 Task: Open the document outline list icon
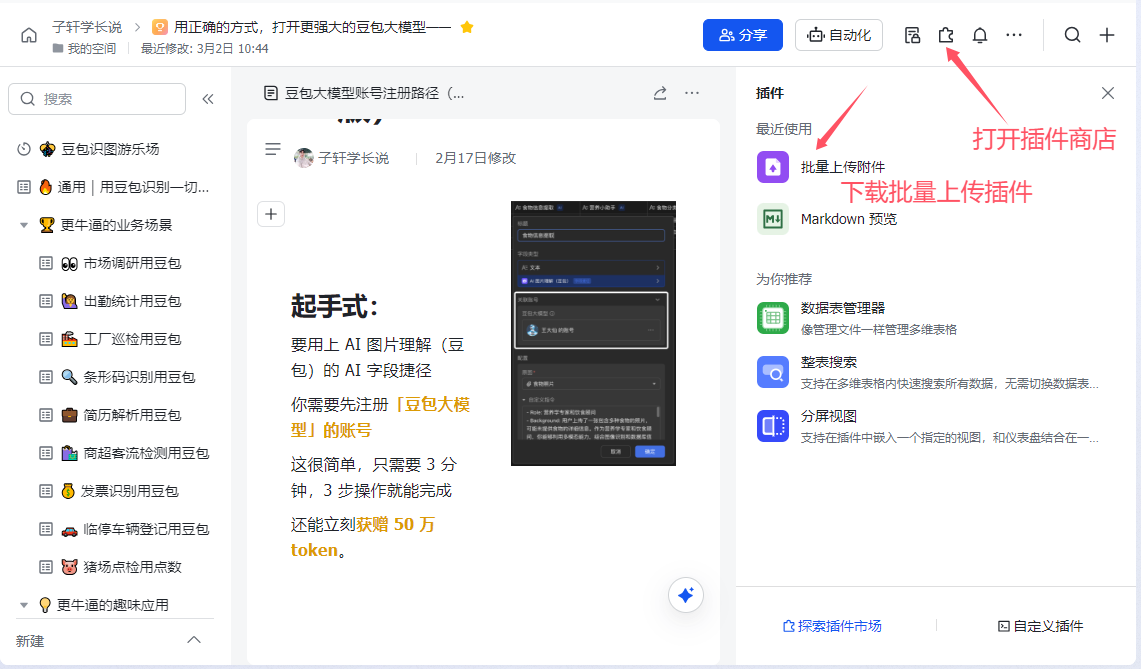(x=273, y=149)
